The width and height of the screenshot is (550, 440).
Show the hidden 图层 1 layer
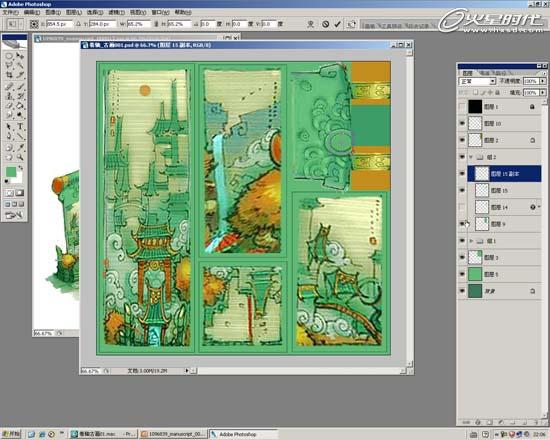click(462, 106)
